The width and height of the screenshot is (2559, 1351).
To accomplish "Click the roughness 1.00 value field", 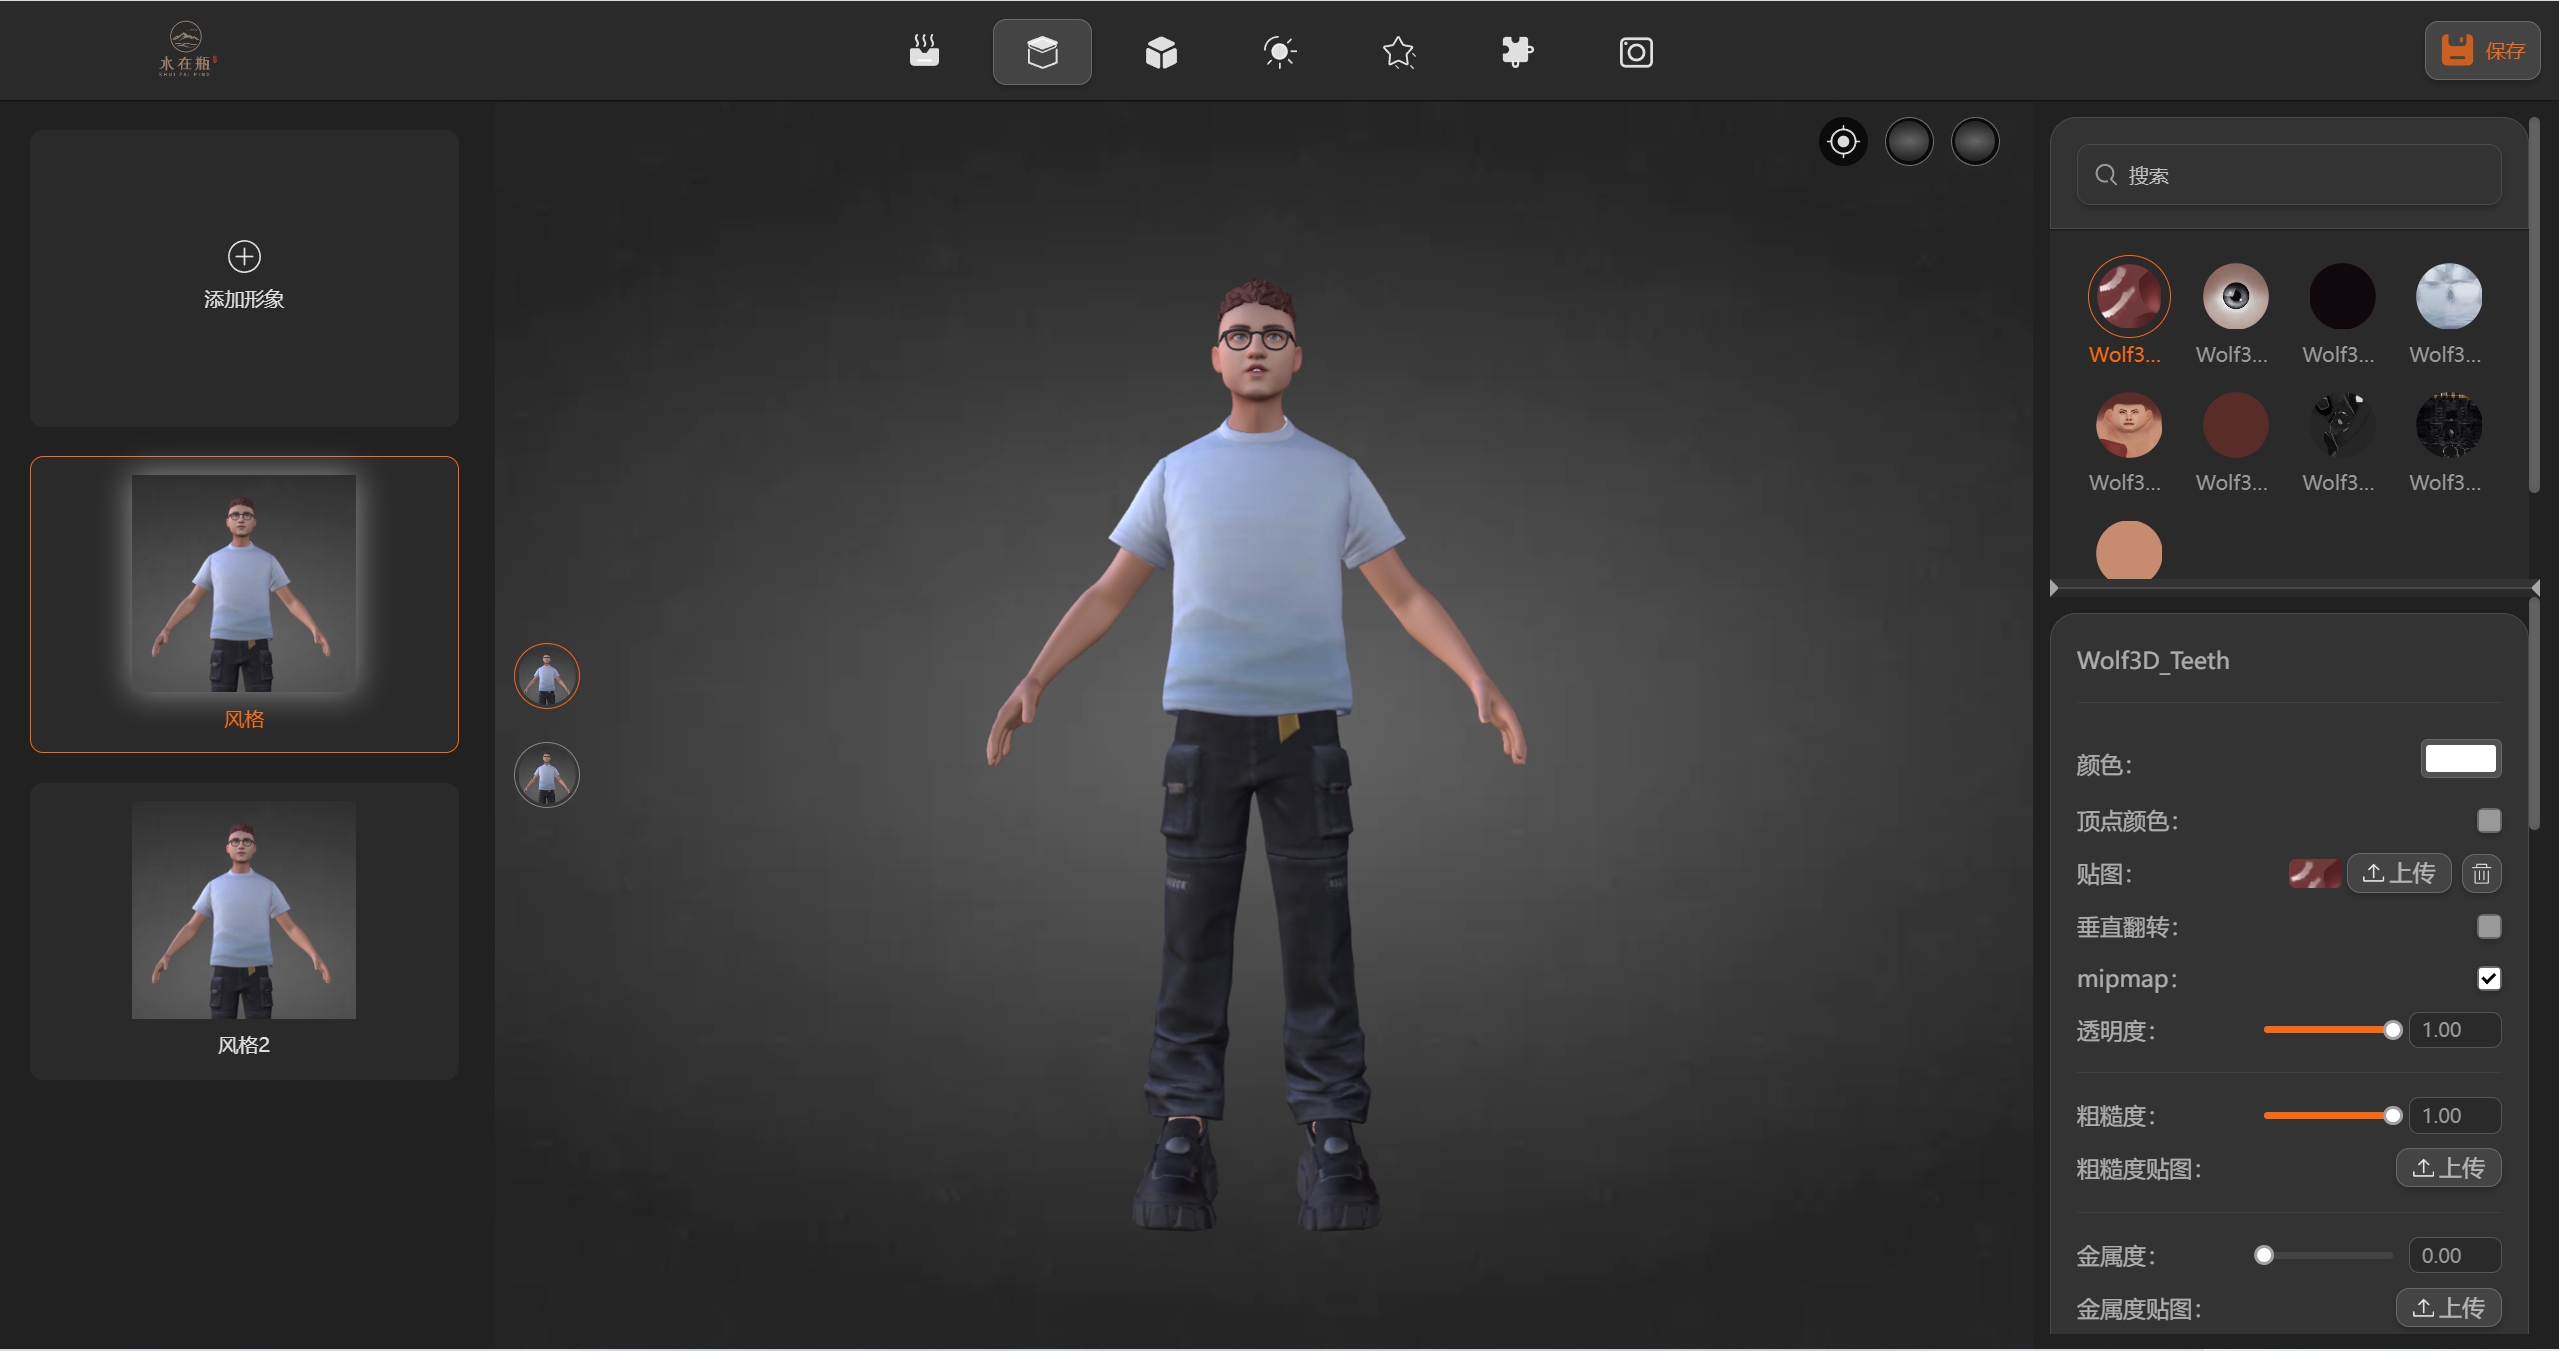I will 2455,1116.
